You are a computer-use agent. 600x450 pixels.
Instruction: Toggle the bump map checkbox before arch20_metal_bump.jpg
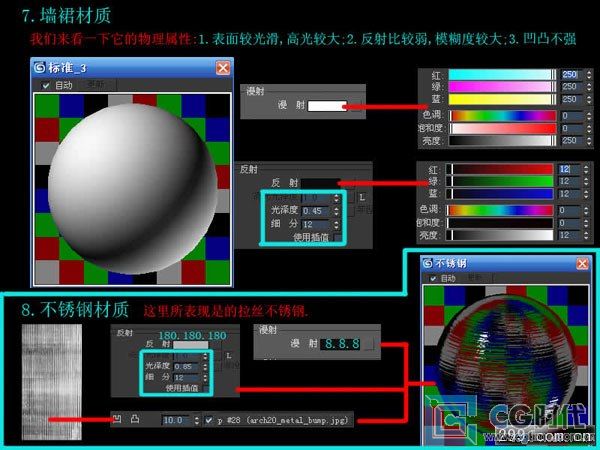point(209,420)
